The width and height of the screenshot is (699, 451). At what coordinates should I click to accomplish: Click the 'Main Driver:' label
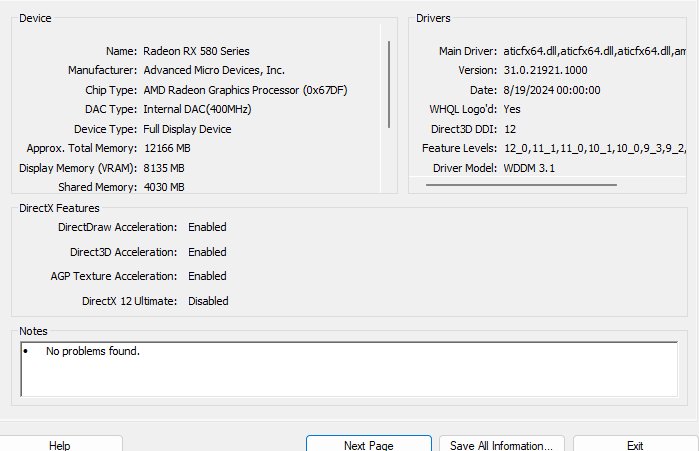[x=468, y=51]
